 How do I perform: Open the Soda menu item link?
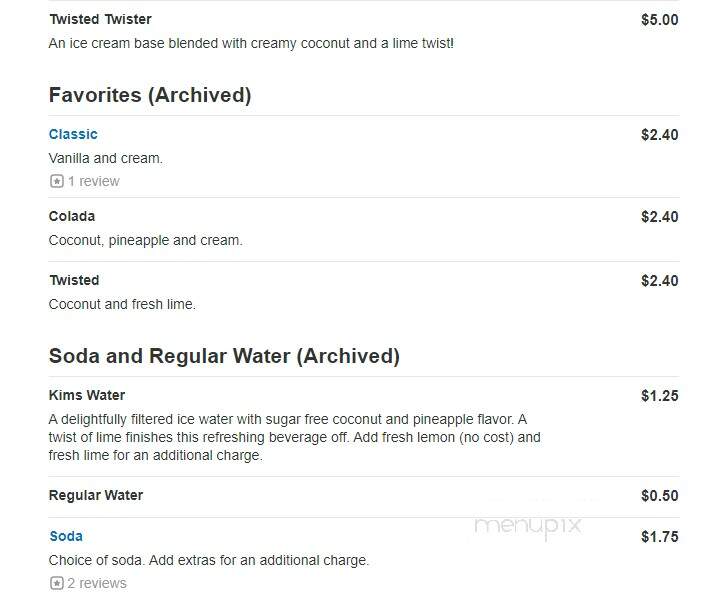[66, 536]
